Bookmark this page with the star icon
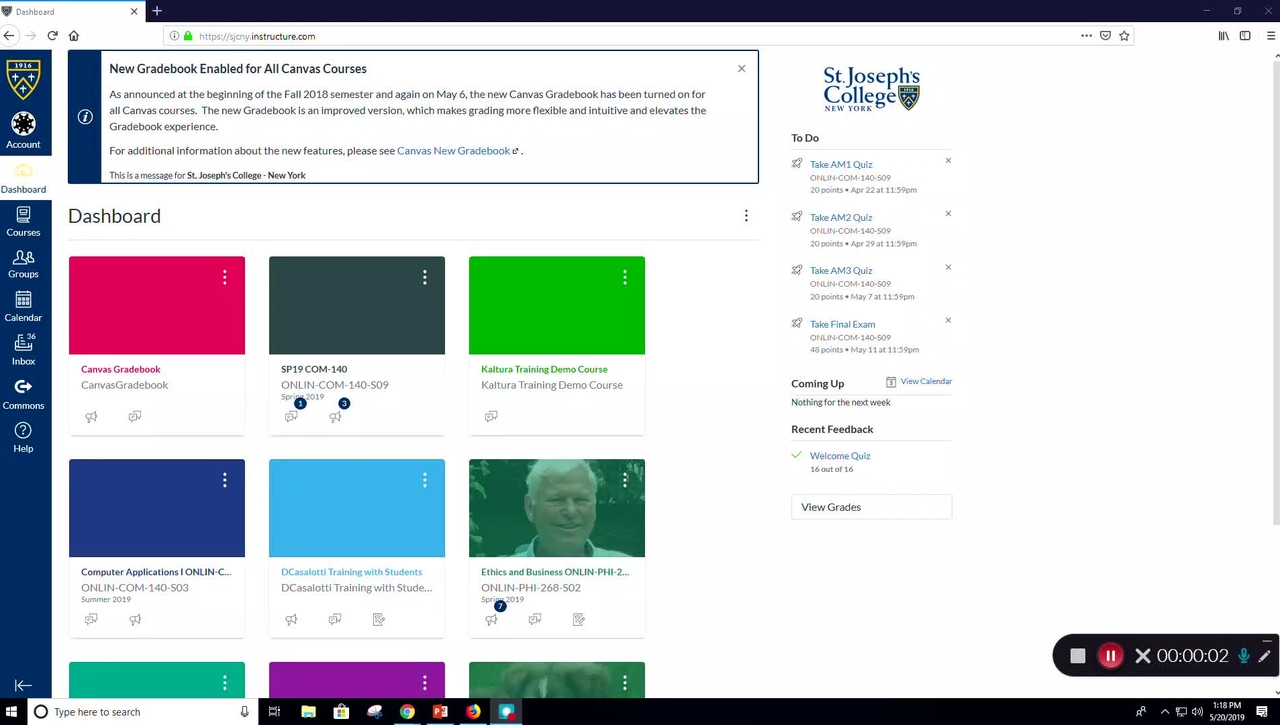 point(1124,36)
